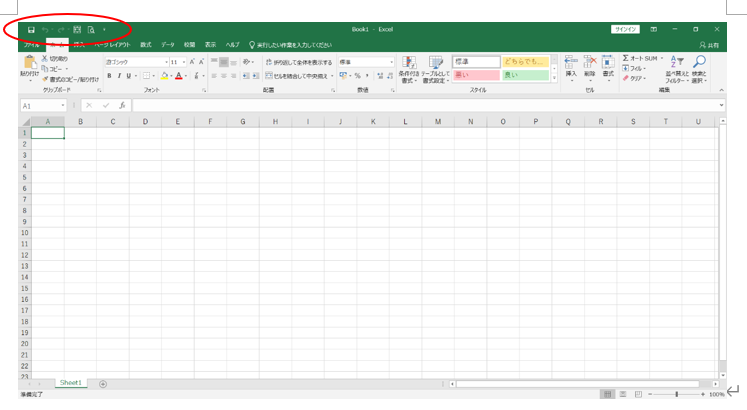Screen dimensions: 747x410
Task: Toggle top align button
Action: pyautogui.click(x=214, y=62)
